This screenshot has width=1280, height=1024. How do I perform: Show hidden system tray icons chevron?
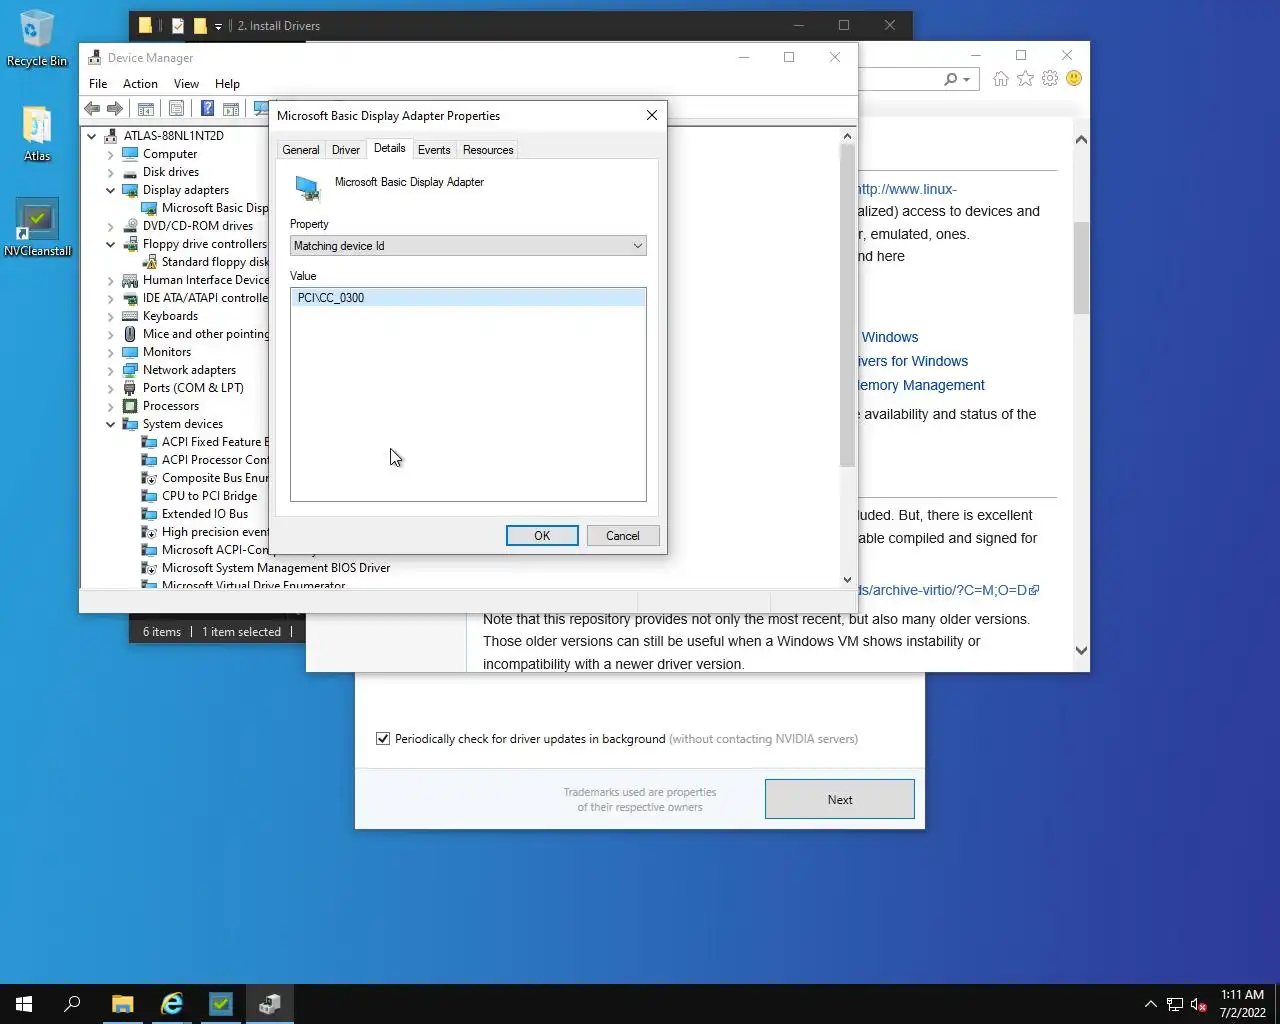click(x=1150, y=1004)
